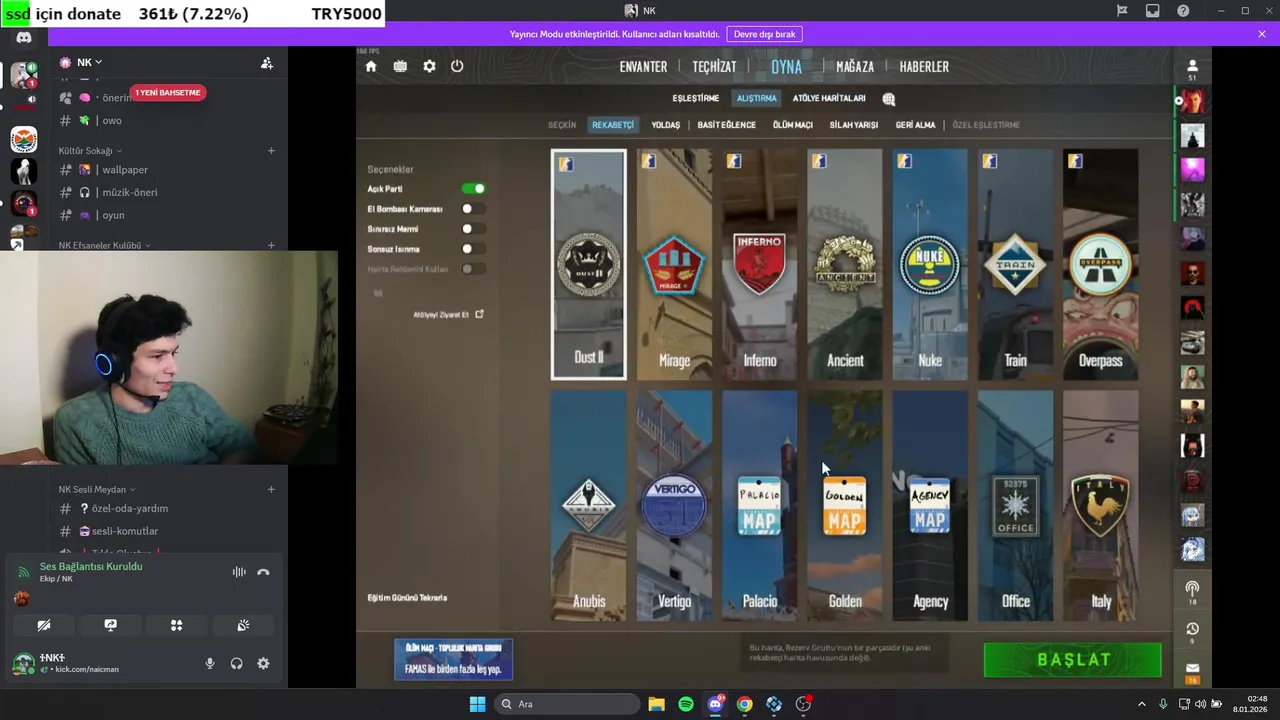This screenshot has height=720, width=1280.
Task: Open the ENVANTER menu
Action: coord(643,67)
